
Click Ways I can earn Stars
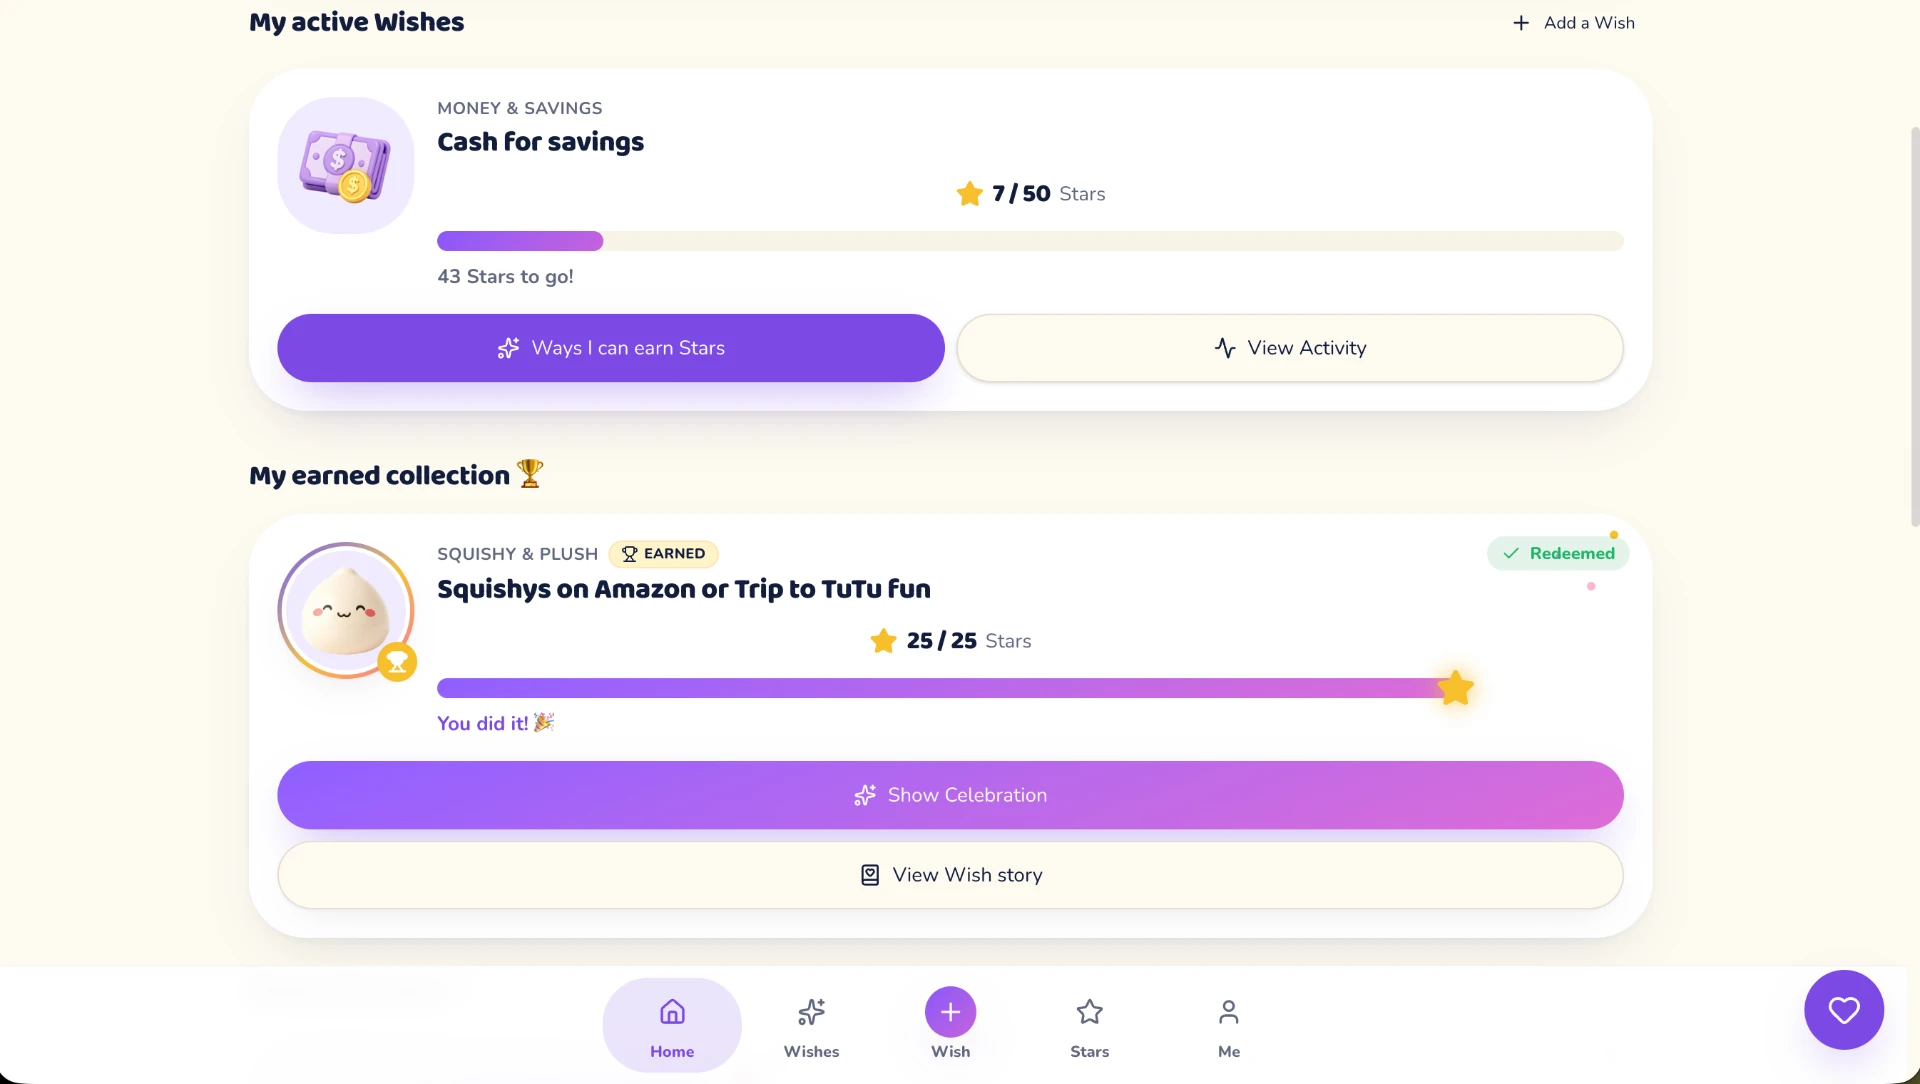point(611,348)
